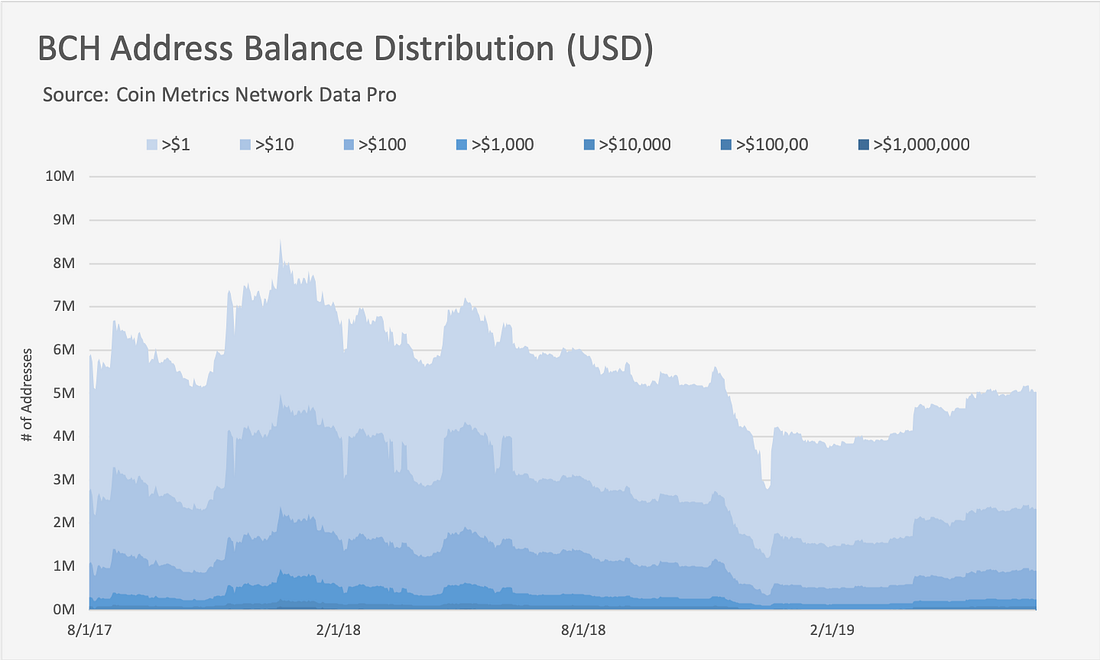This screenshot has height=660, width=1100.
Task: Select the >$10,000 legend label text
Action: pos(634,145)
